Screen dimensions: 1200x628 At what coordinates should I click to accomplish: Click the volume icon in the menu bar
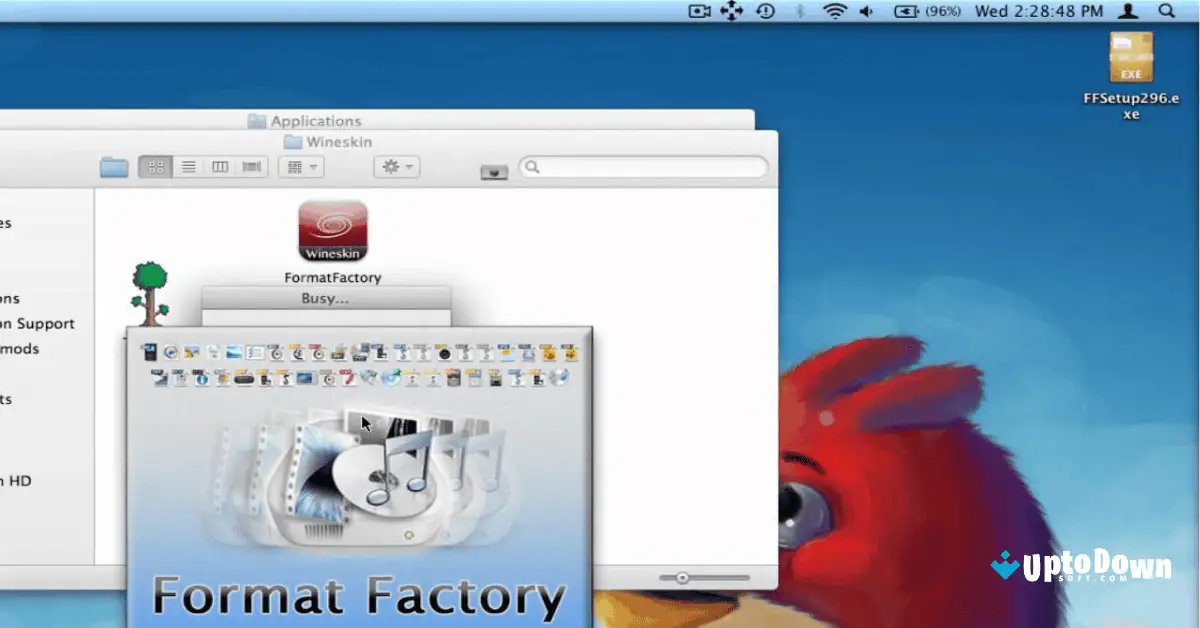point(864,11)
